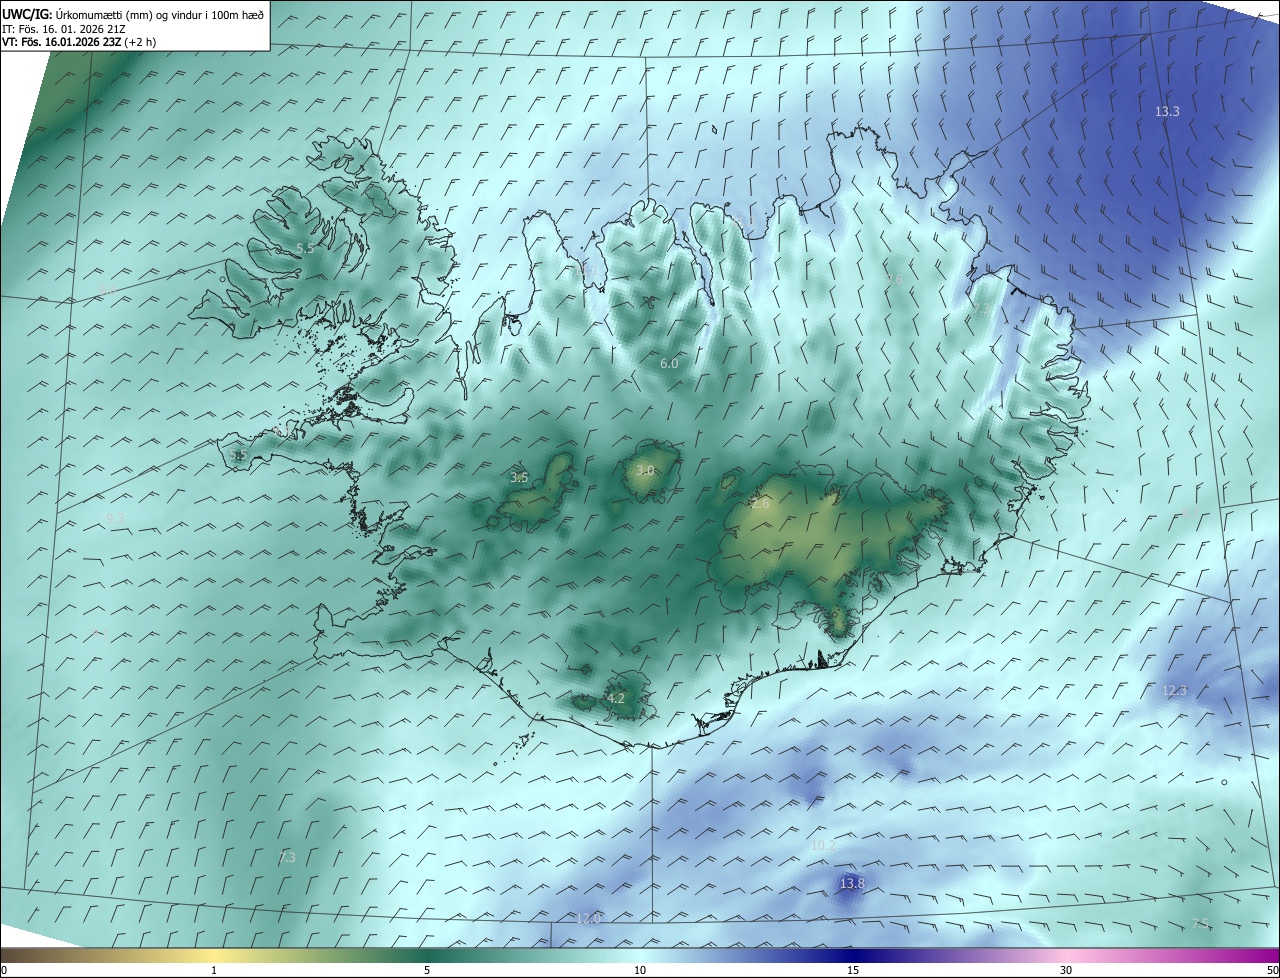Click the 9.3 value west of Iceland
This screenshot has height=978, width=1280.
tap(115, 518)
